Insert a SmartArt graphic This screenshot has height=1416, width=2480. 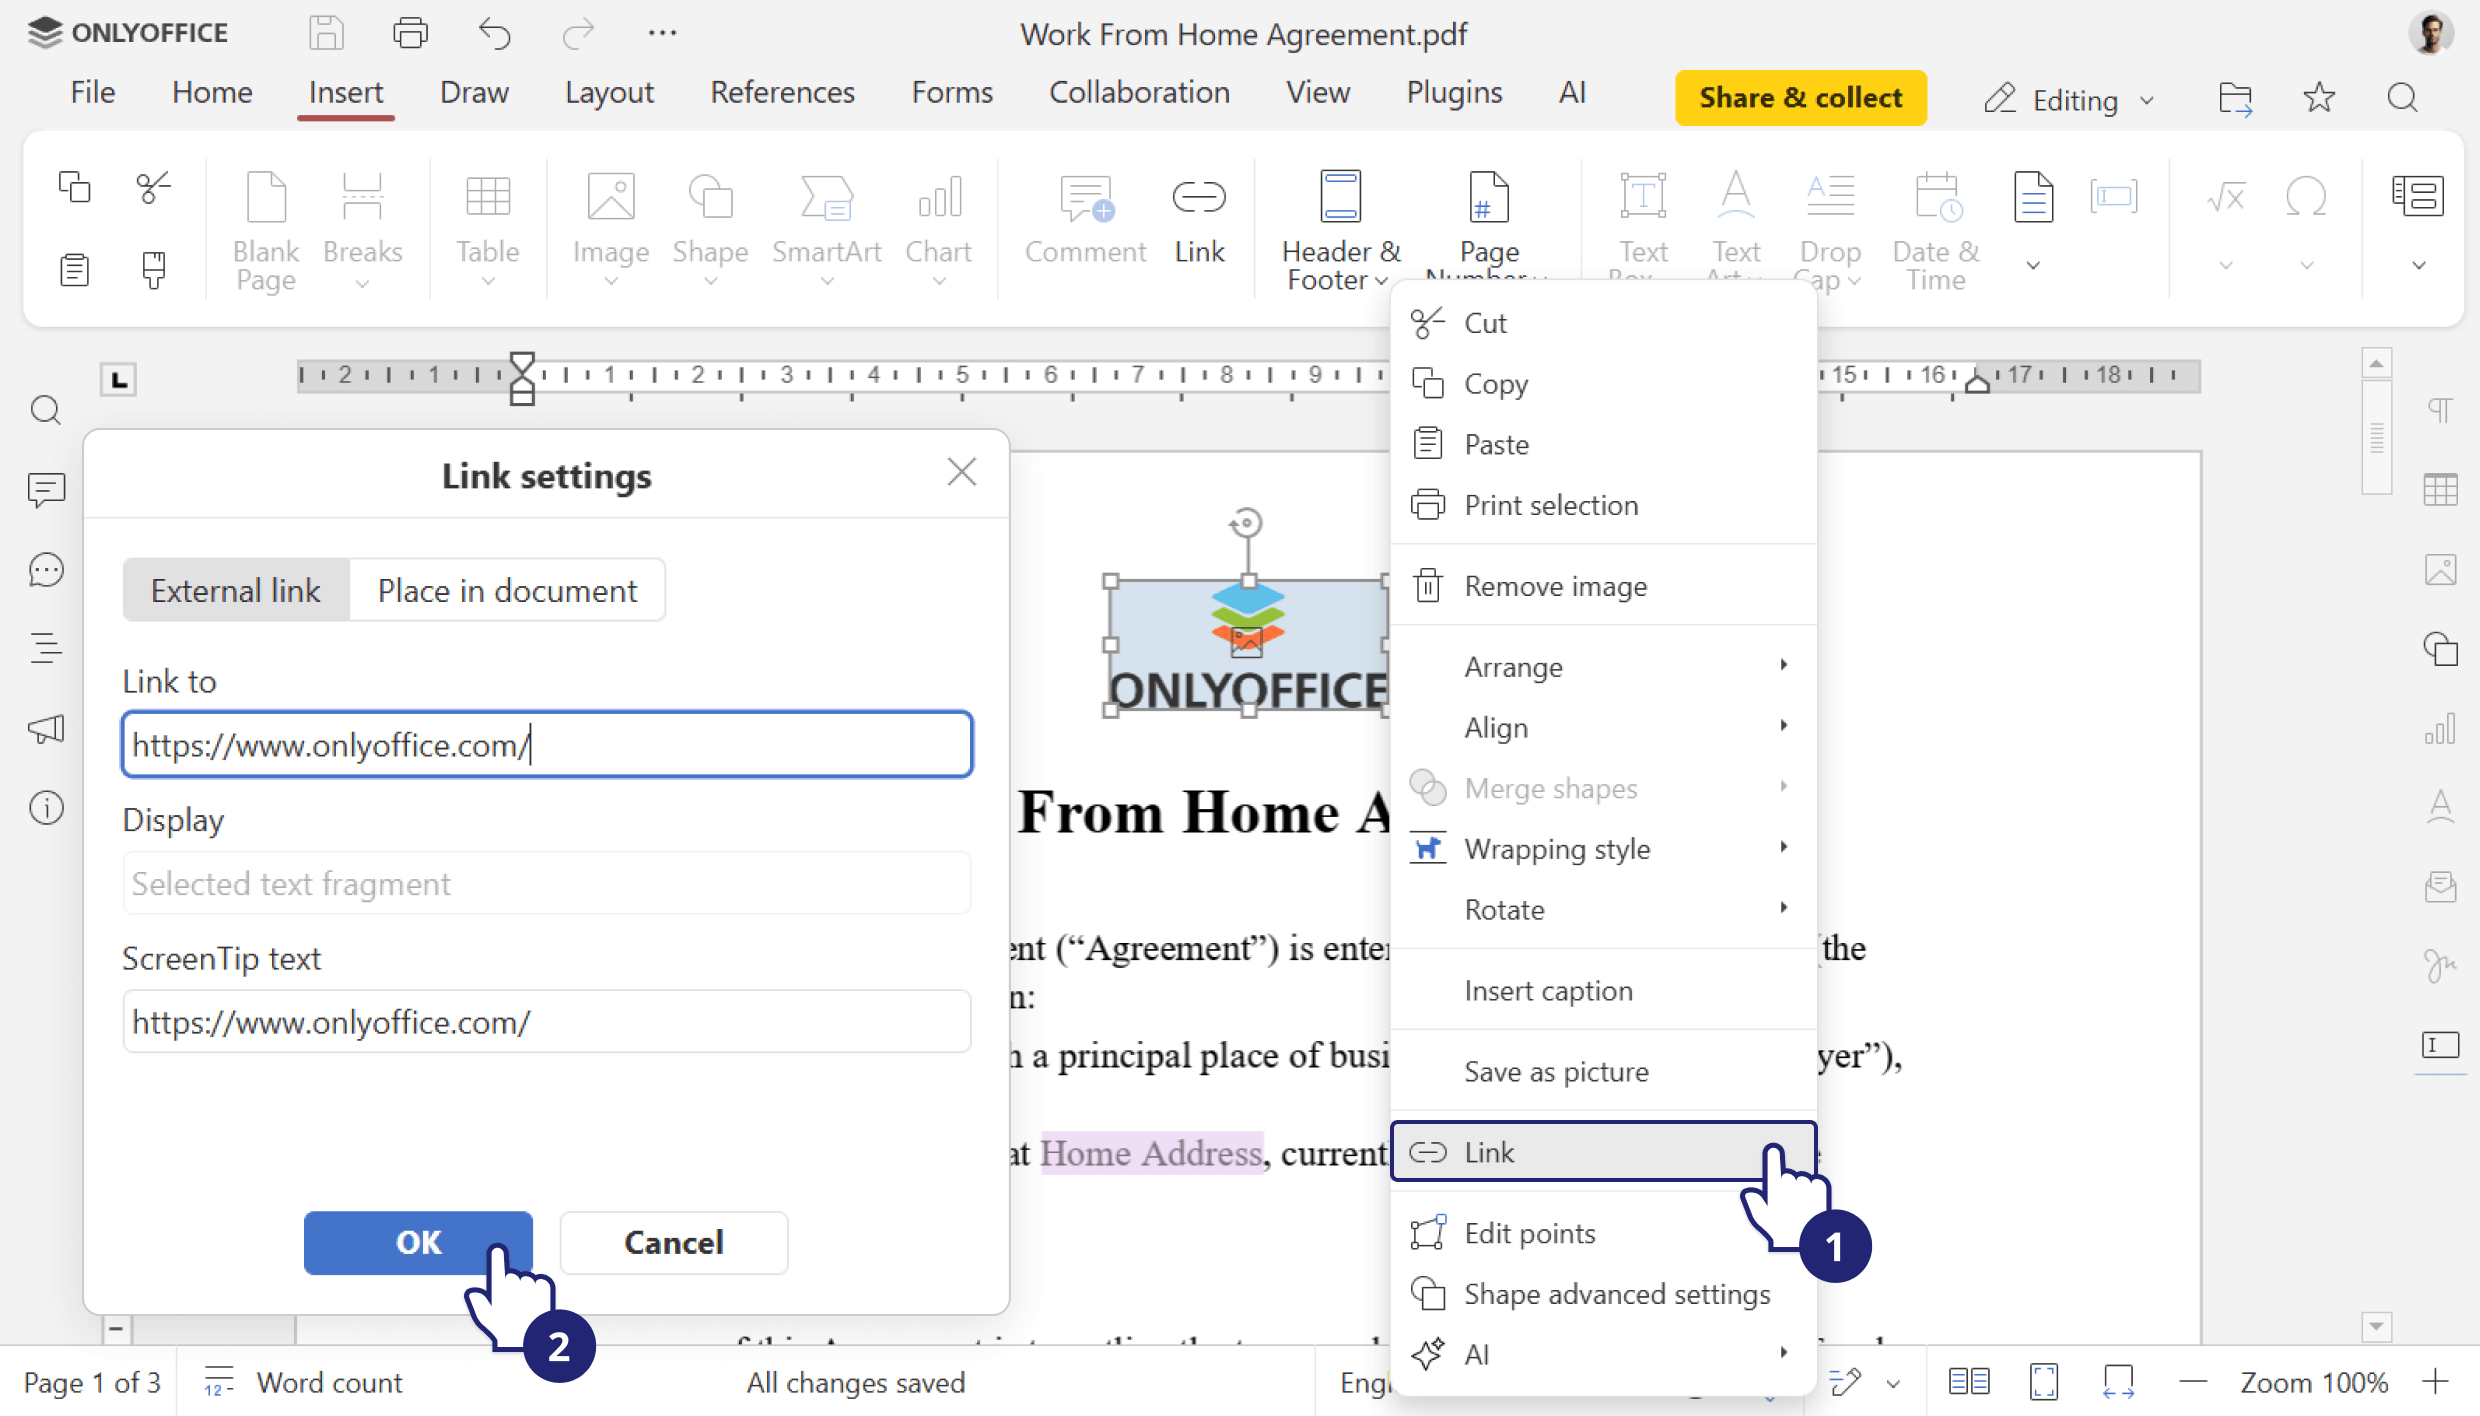click(826, 222)
